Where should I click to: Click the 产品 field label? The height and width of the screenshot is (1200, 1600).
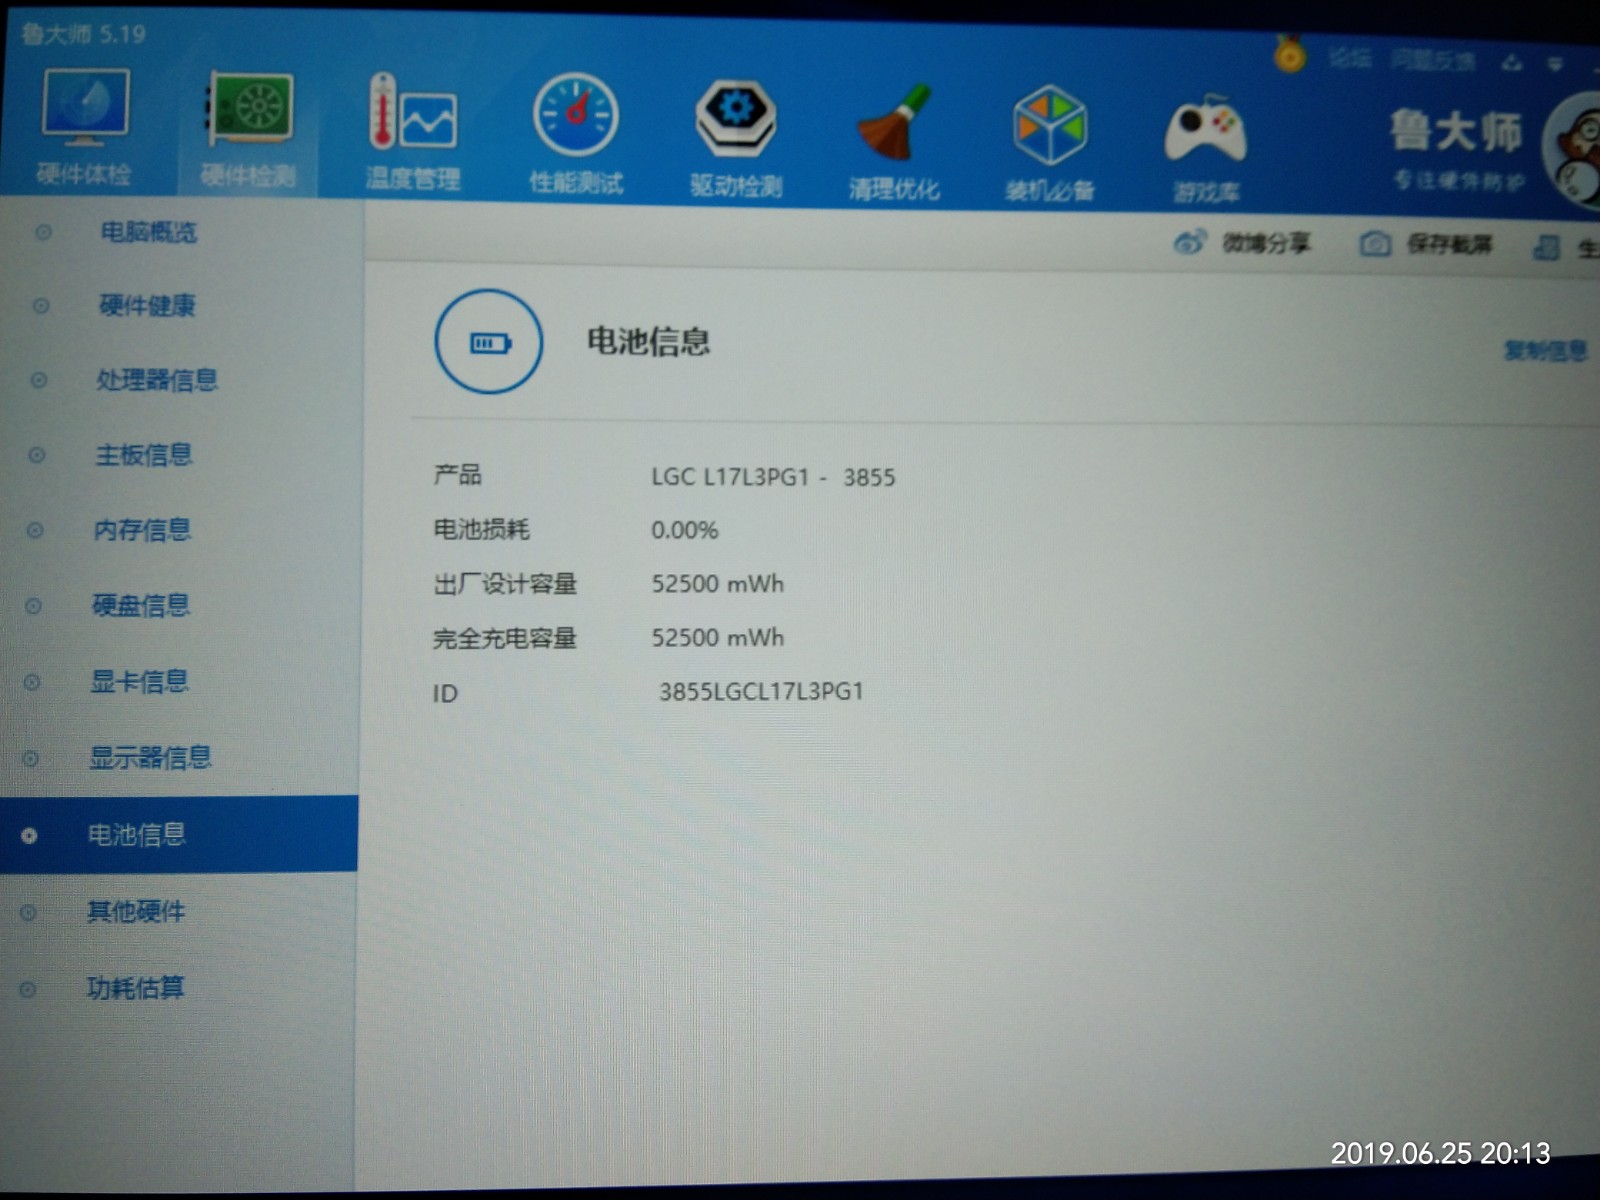457,474
